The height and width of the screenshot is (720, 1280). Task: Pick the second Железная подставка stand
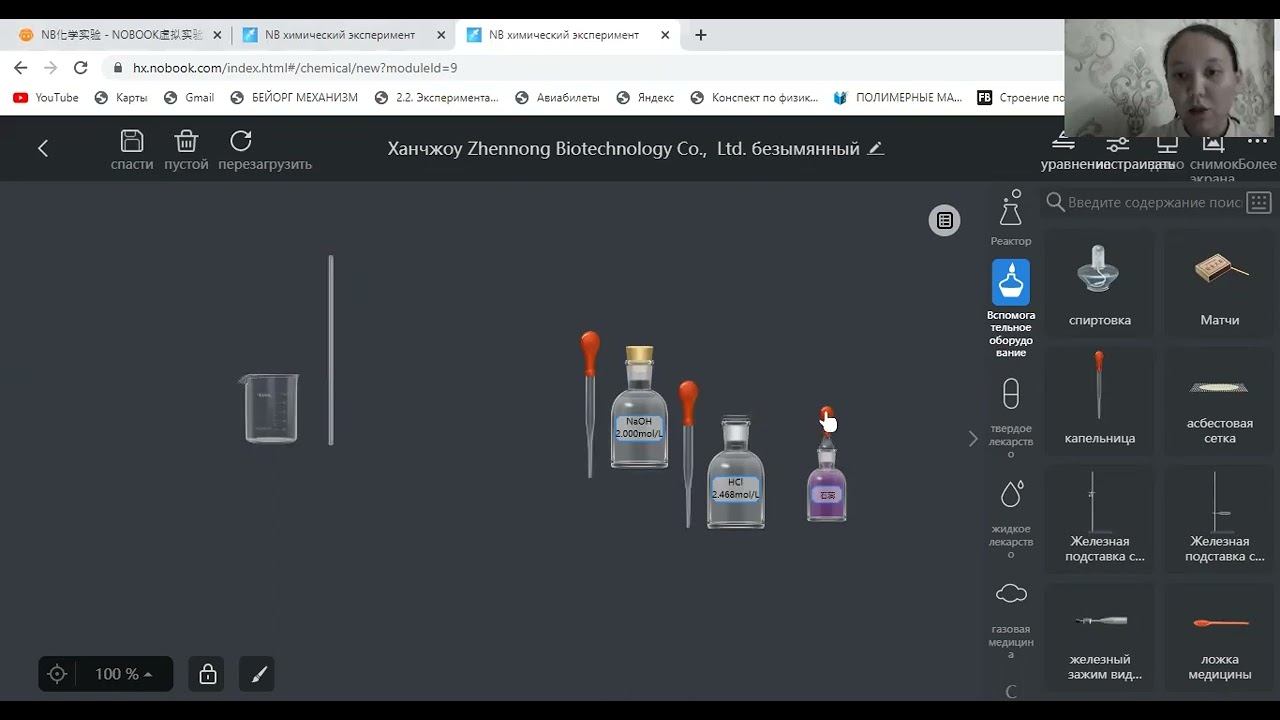pyautogui.click(x=1220, y=518)
